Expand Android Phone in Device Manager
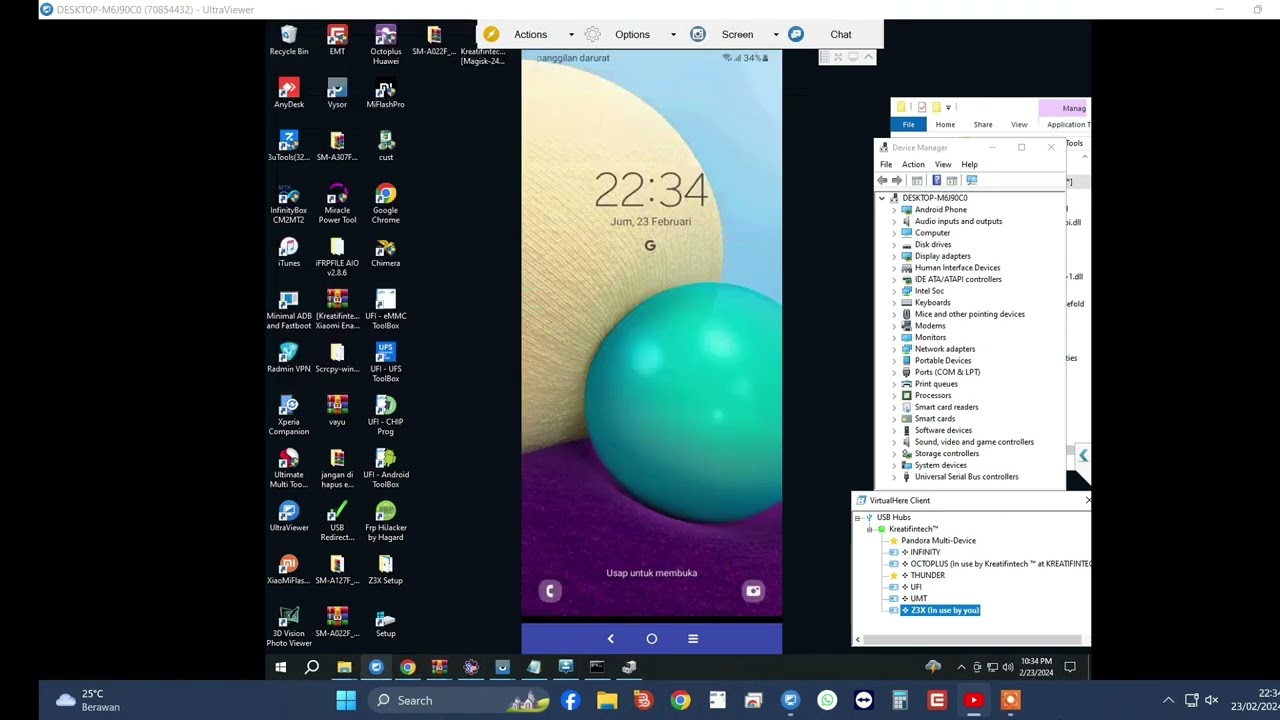The width and height of the screenshot is (1280, 720). click(894, 210)
